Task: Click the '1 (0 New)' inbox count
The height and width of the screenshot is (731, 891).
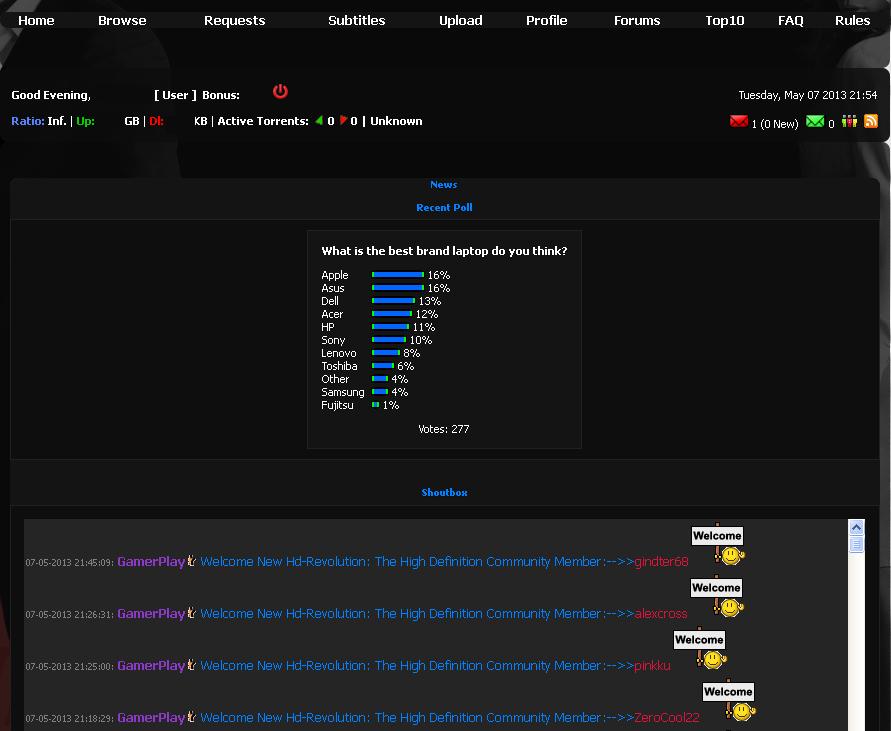Action: [775, 124]
